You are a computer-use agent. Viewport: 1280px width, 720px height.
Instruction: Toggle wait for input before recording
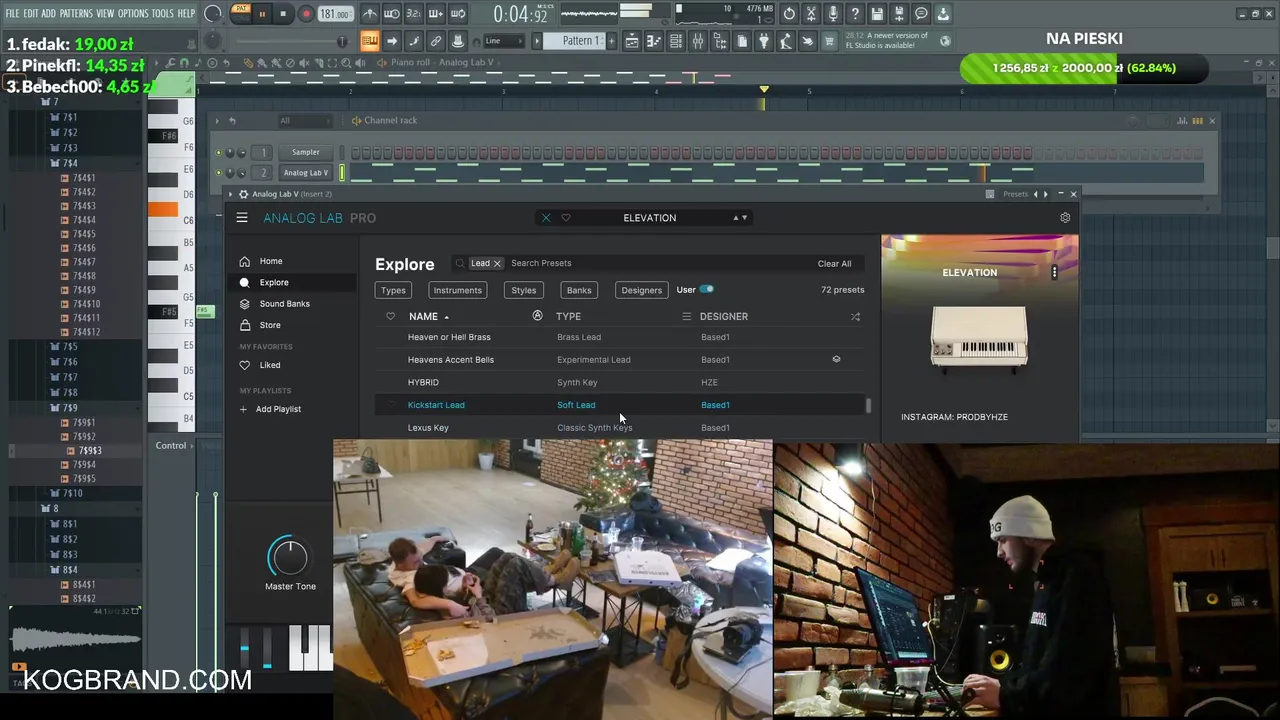tap(392, 13)
